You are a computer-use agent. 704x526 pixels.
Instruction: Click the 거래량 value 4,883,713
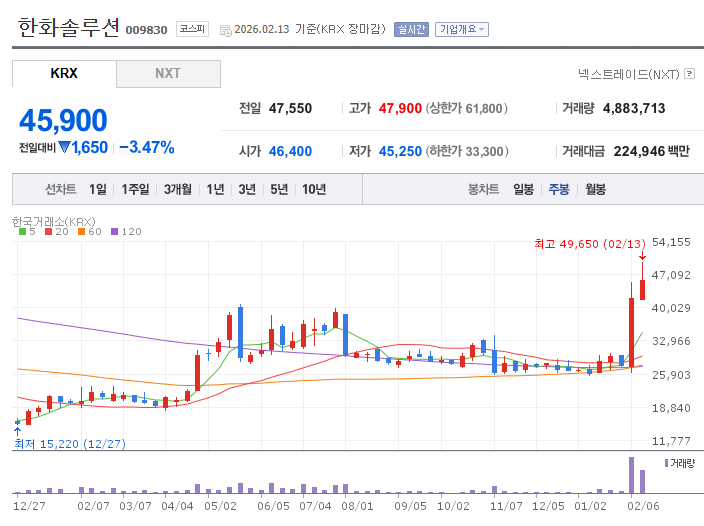click(x=634, y=108)
